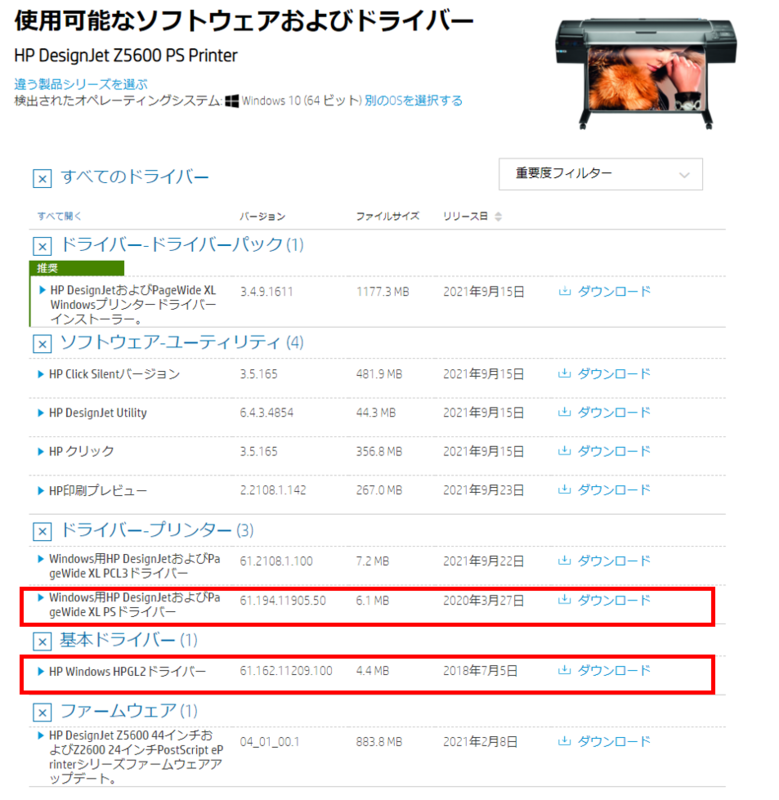Expand the HP Windows HPGL2ドライバー row triangle
Viewport: 779px width, 800px height.
[41, 671]
